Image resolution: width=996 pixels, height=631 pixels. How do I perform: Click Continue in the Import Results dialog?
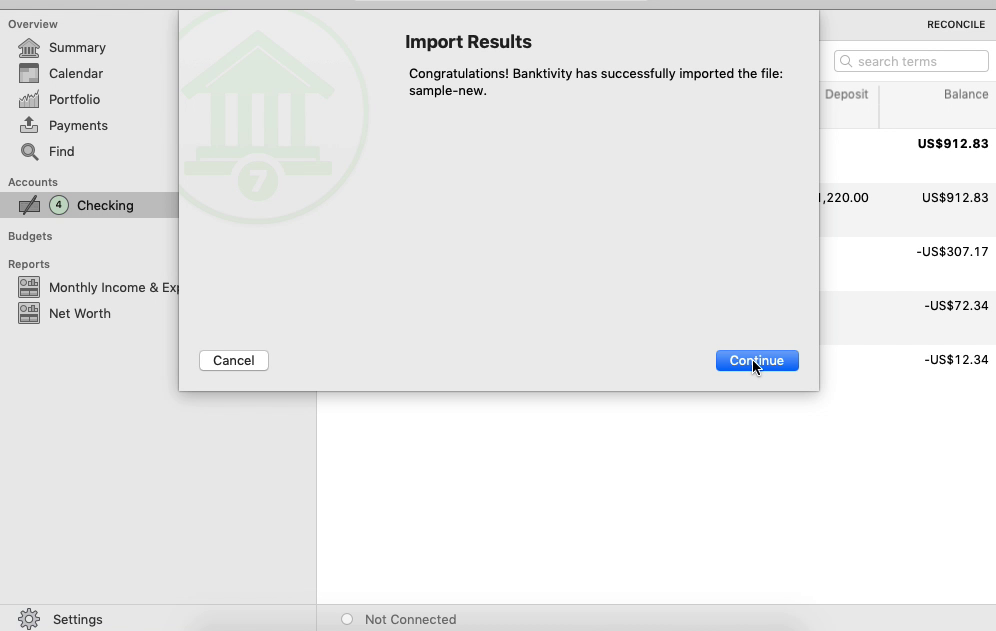(757, 360)
